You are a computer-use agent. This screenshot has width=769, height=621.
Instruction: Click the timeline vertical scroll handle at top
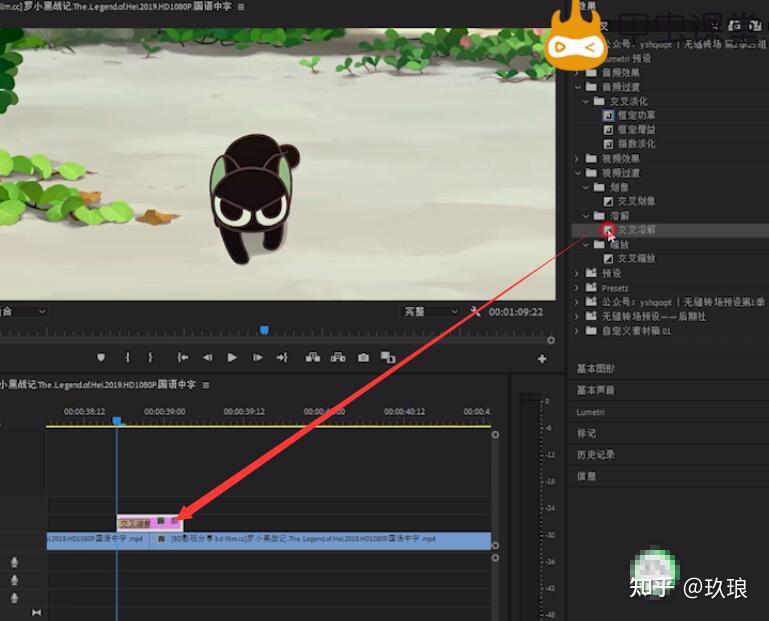495,435
